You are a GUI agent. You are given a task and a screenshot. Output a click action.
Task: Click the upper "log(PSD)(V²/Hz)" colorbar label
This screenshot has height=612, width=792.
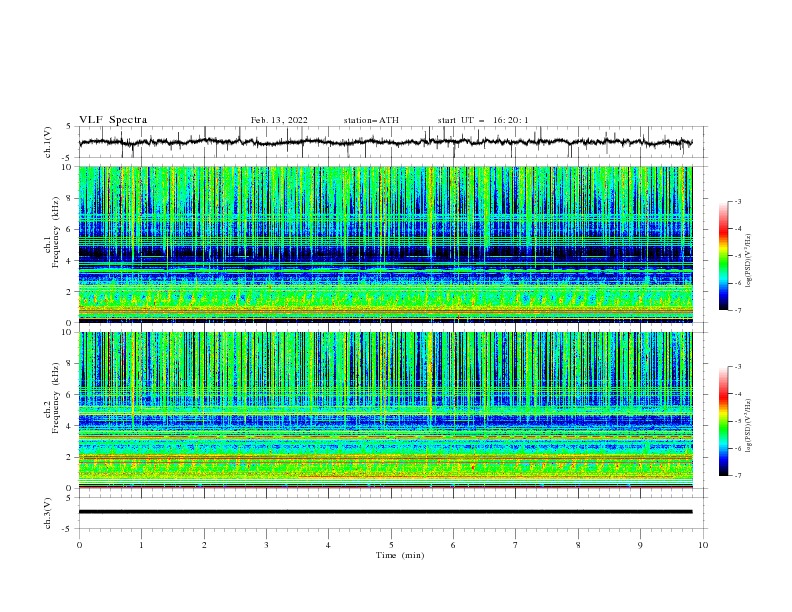pos(748,260)
